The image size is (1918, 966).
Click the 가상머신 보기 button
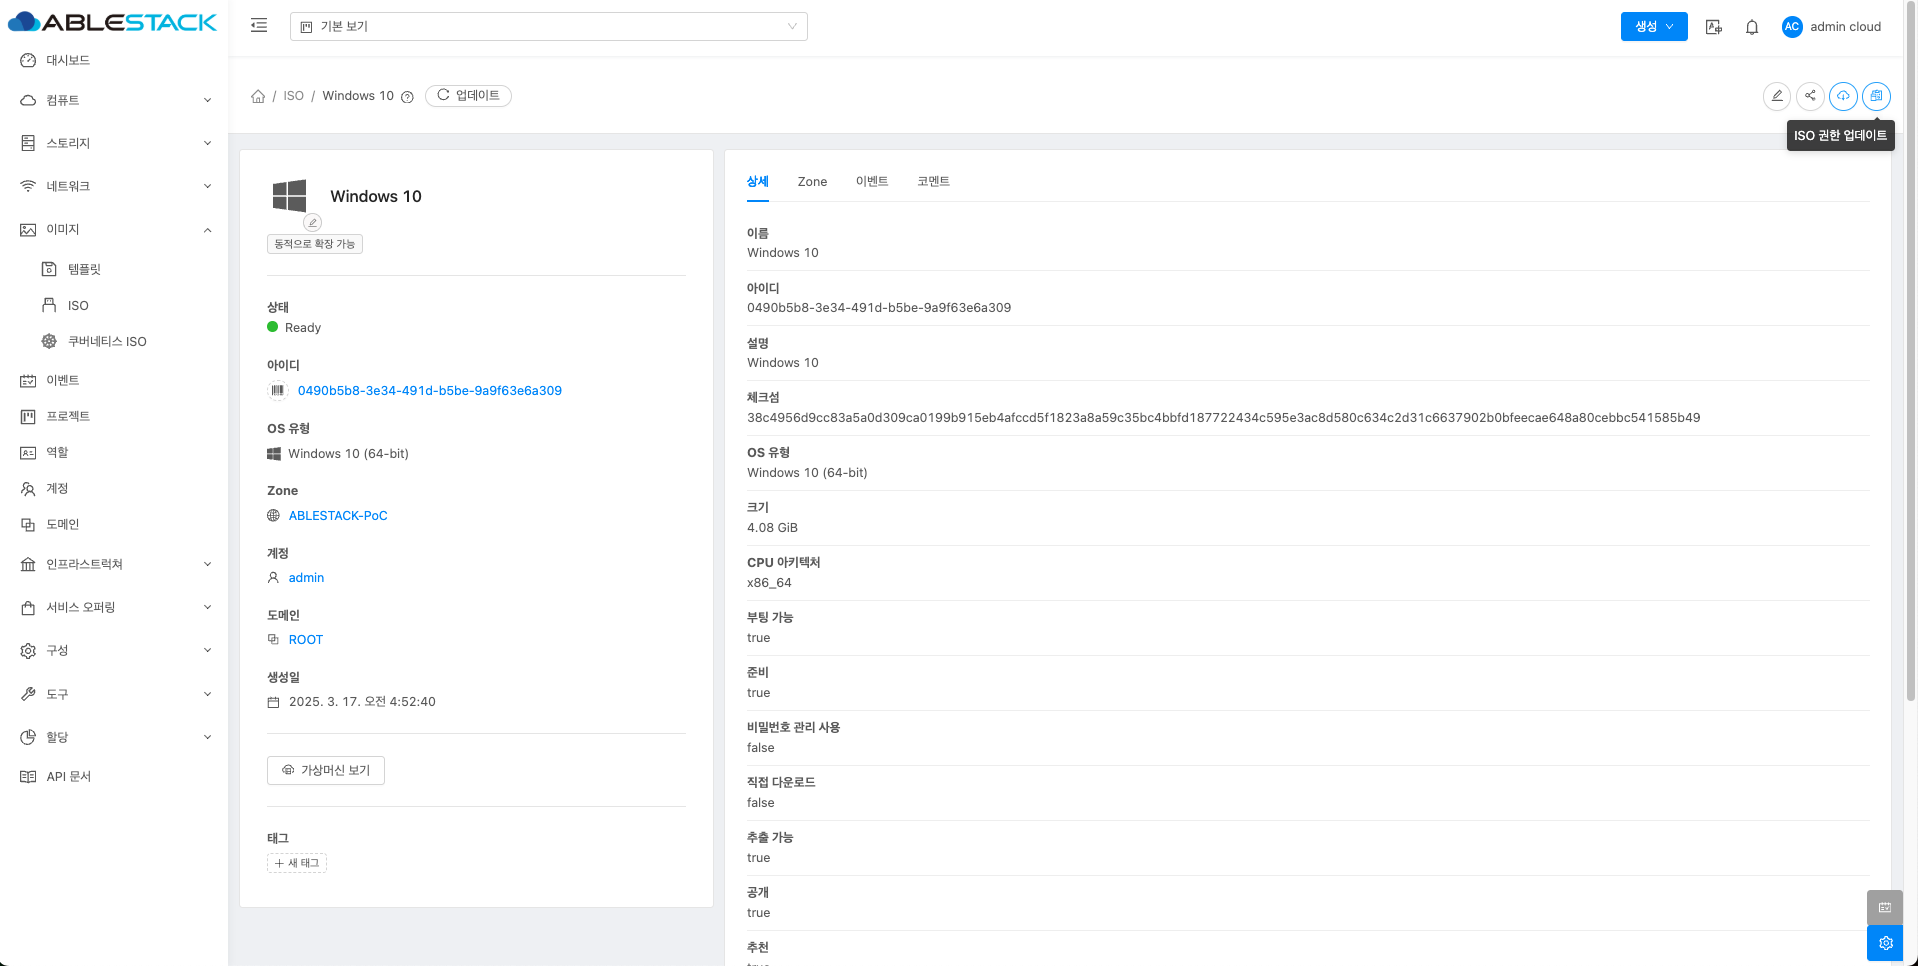pos(326,770)
